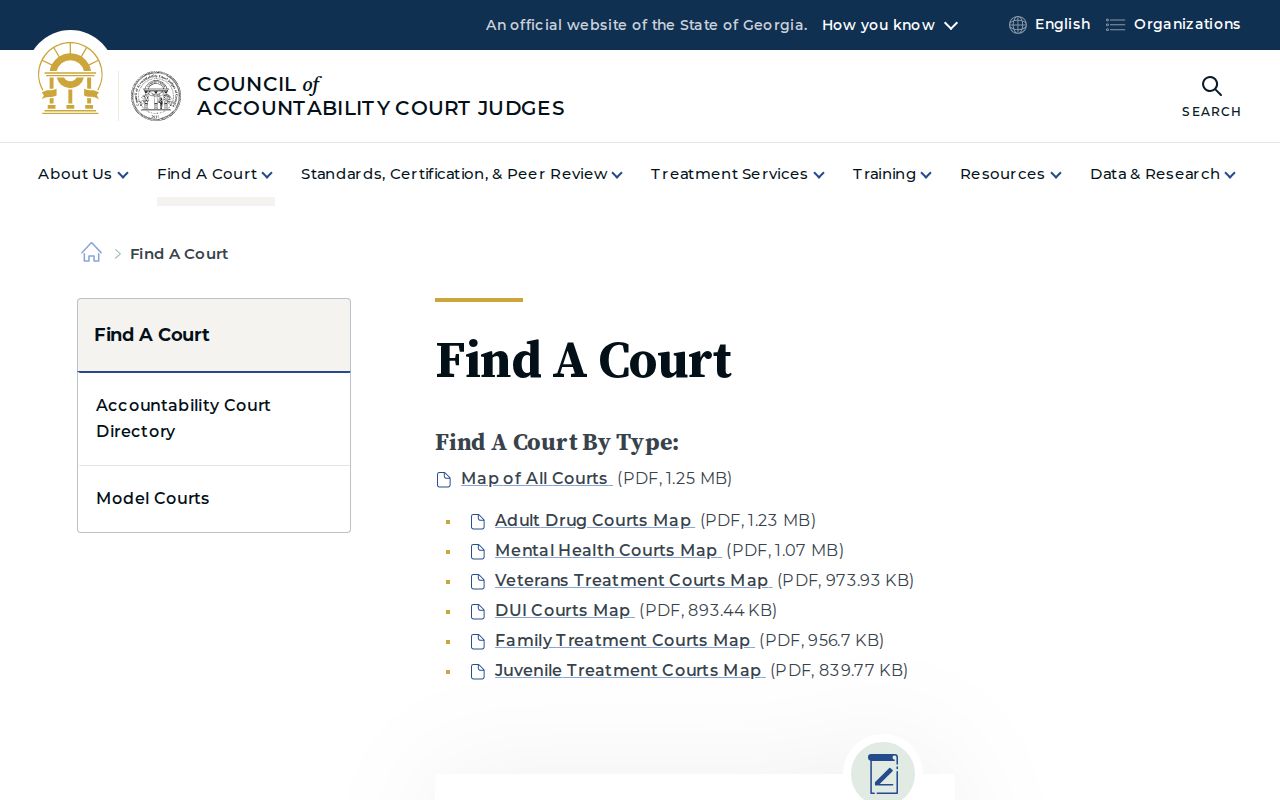Image resolution: width=1280 pixels, height=800 pixels.
Task: Open the Juvenile Treatment Courts Map link
Action: pos(629,670)
